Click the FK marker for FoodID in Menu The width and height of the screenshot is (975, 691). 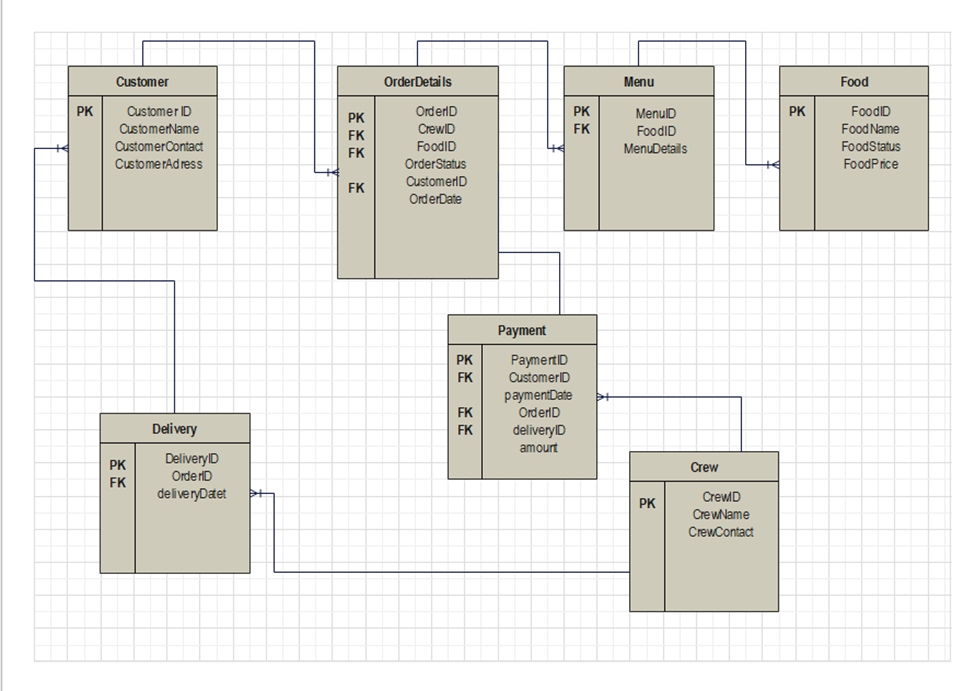(x=580, y=129)
